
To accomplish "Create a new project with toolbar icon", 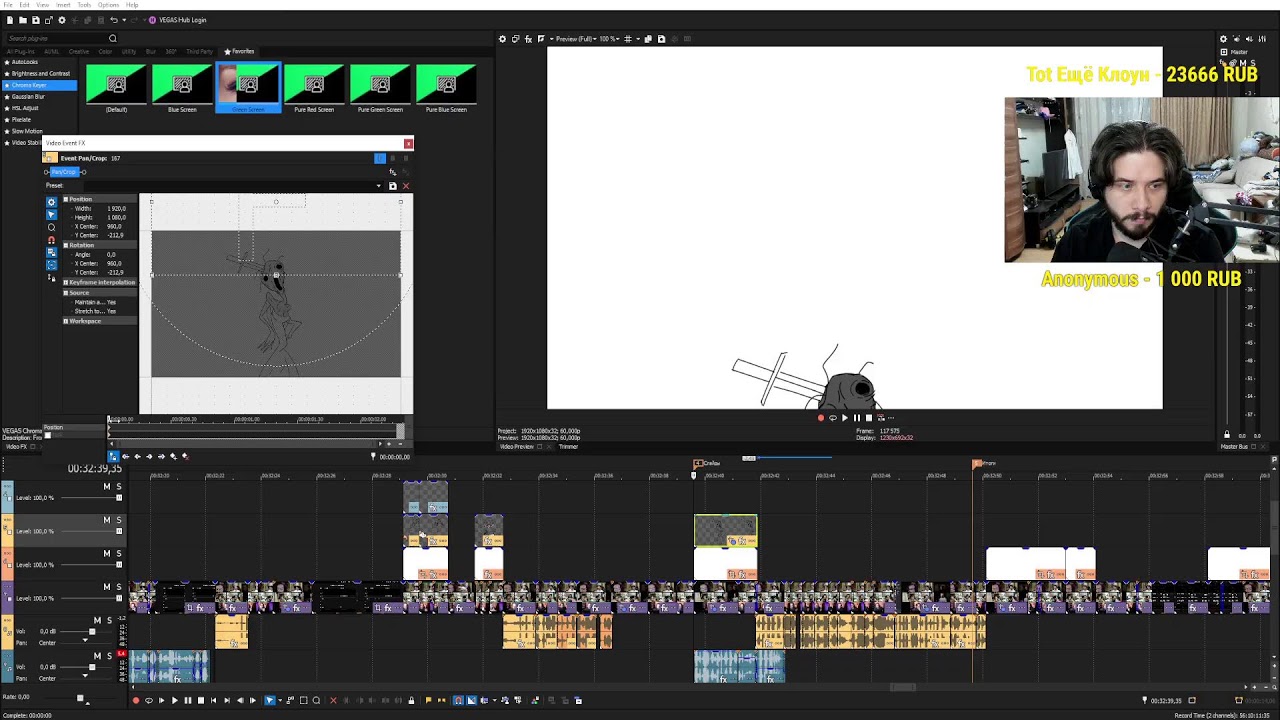I will coord(10,20).
